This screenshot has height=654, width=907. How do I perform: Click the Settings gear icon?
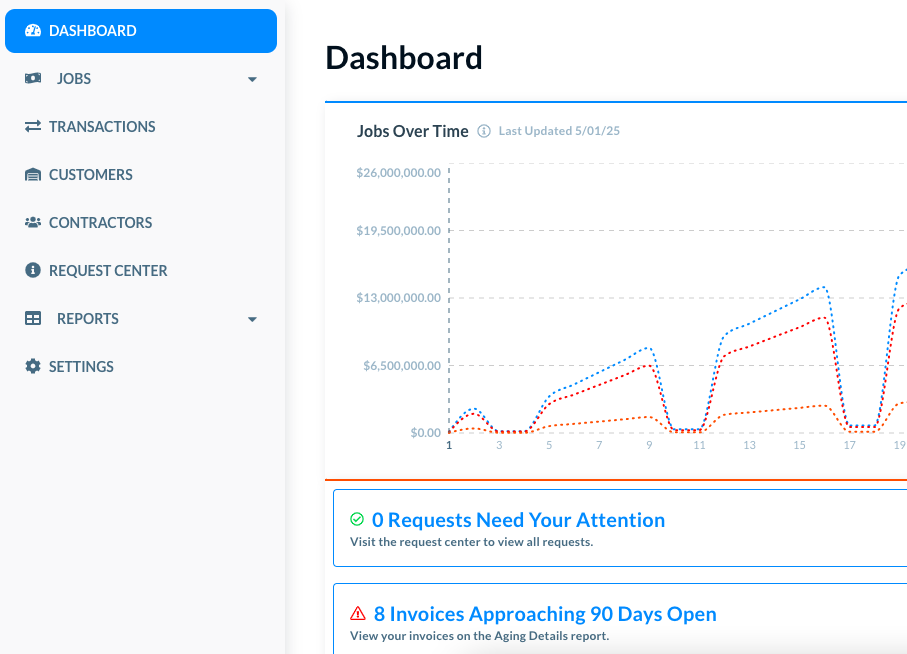pos(33,367)
